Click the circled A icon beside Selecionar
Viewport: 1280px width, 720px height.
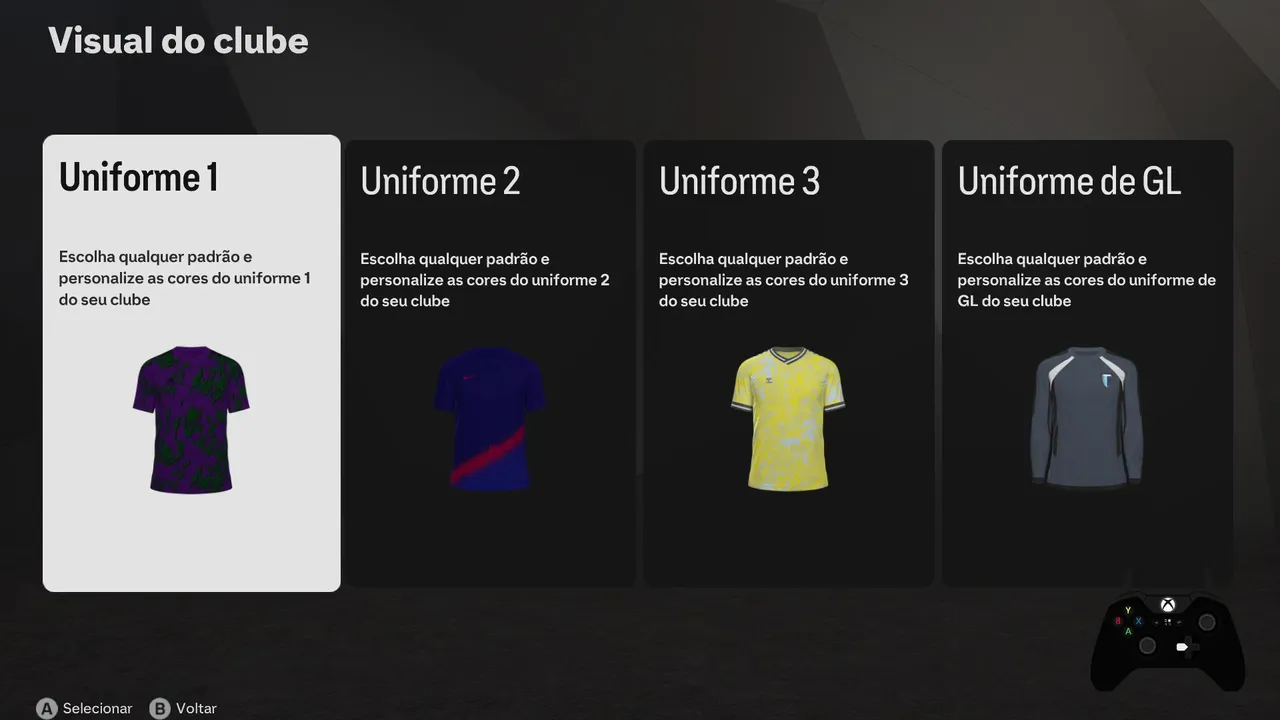[x=47, y=709]
